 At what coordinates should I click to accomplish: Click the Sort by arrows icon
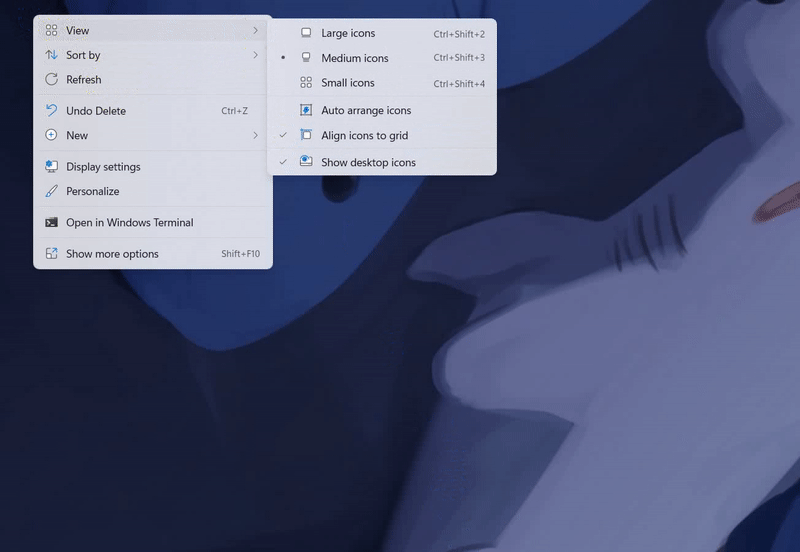[52, 55]
